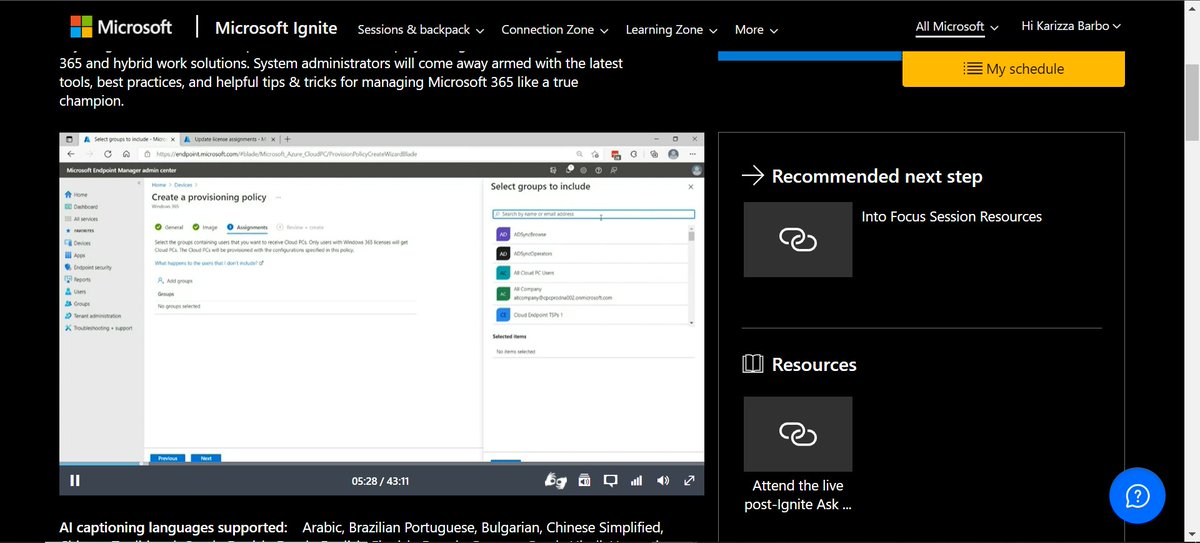
Task: Open the More navigation menu
Action: click(756, 29)
